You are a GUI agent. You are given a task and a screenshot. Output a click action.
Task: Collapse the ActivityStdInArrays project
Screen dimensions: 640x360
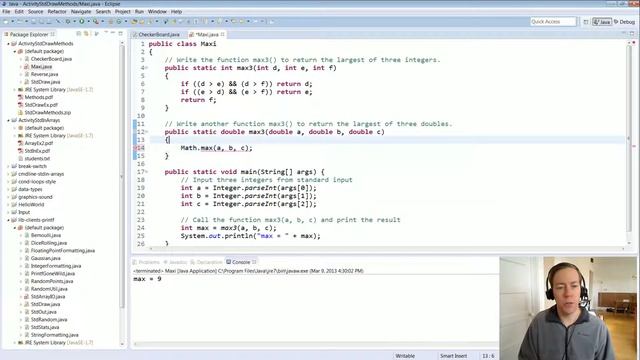(8, 120)
